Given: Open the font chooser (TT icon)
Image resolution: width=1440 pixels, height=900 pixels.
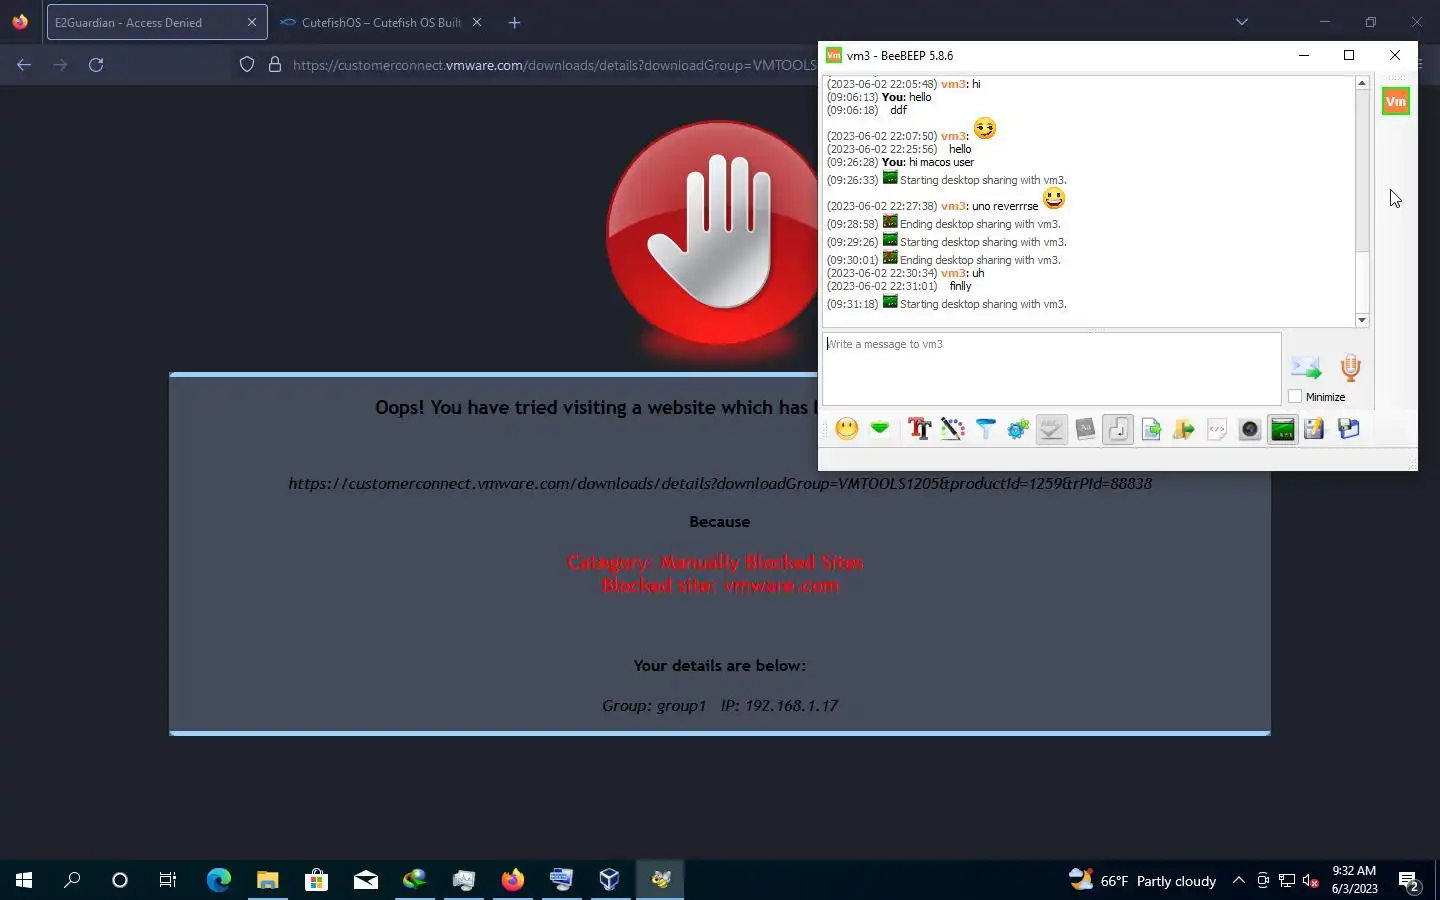Looking at the screenshot, I should coord(919,429).
